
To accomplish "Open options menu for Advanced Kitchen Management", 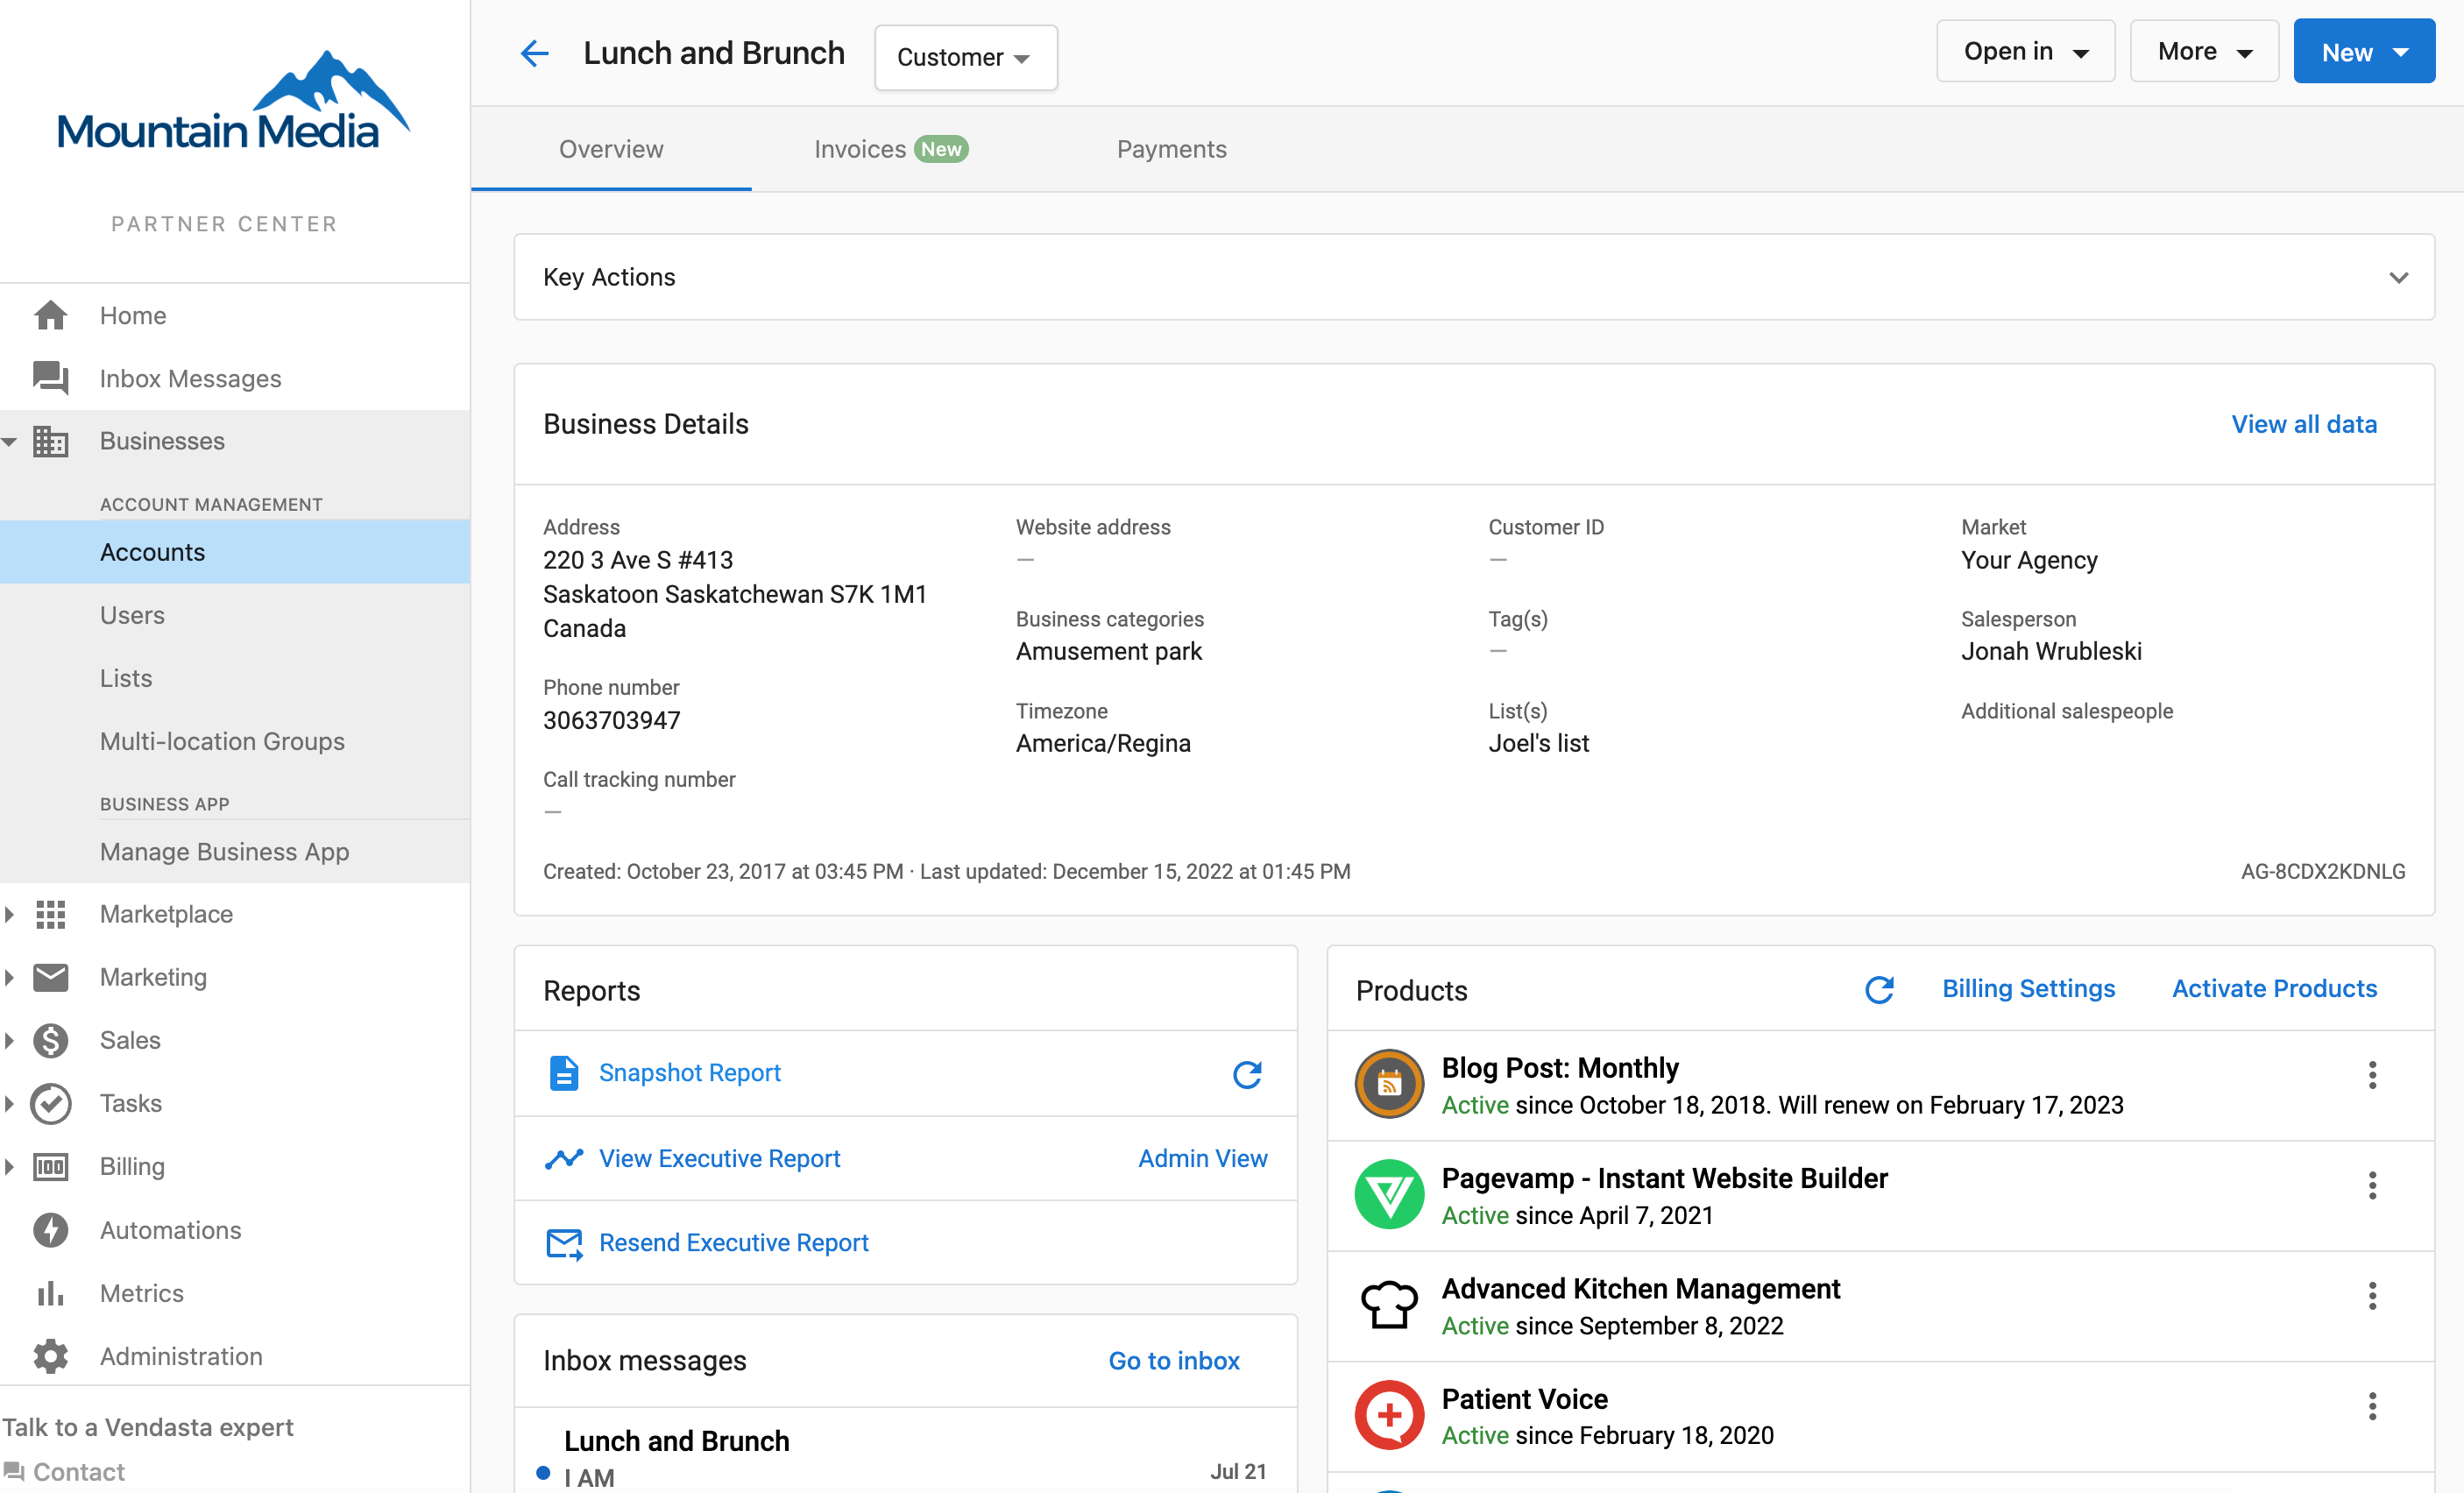I will pyautogui.click(x=2372, y=1296).
